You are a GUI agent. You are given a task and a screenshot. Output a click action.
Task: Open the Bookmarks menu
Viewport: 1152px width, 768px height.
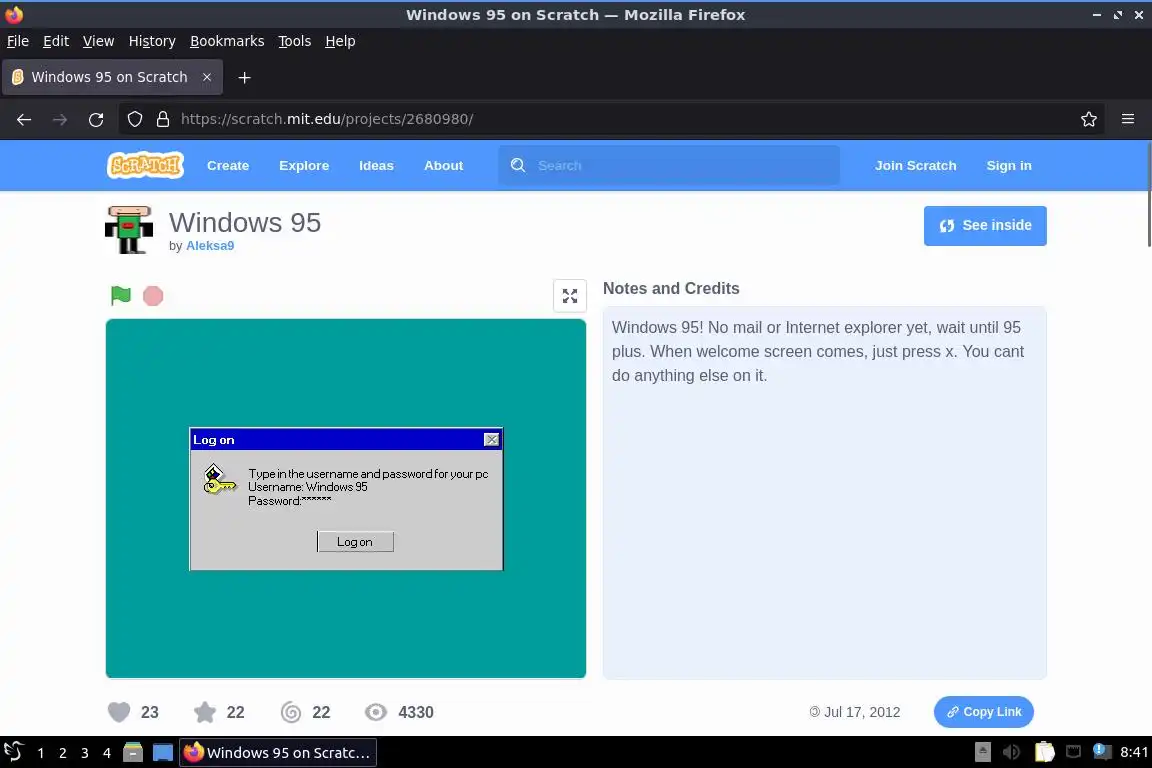(x=227, y=41)
